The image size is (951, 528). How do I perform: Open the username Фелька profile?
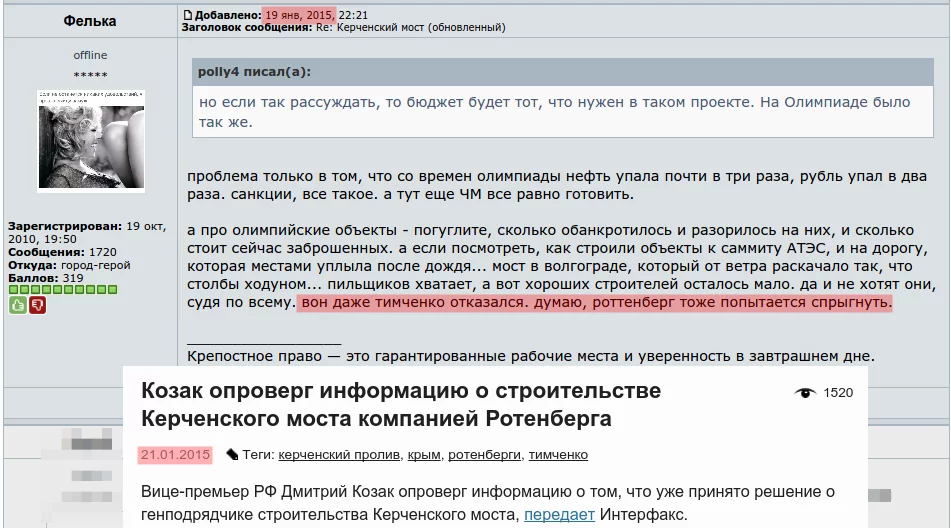pos(90,21)
